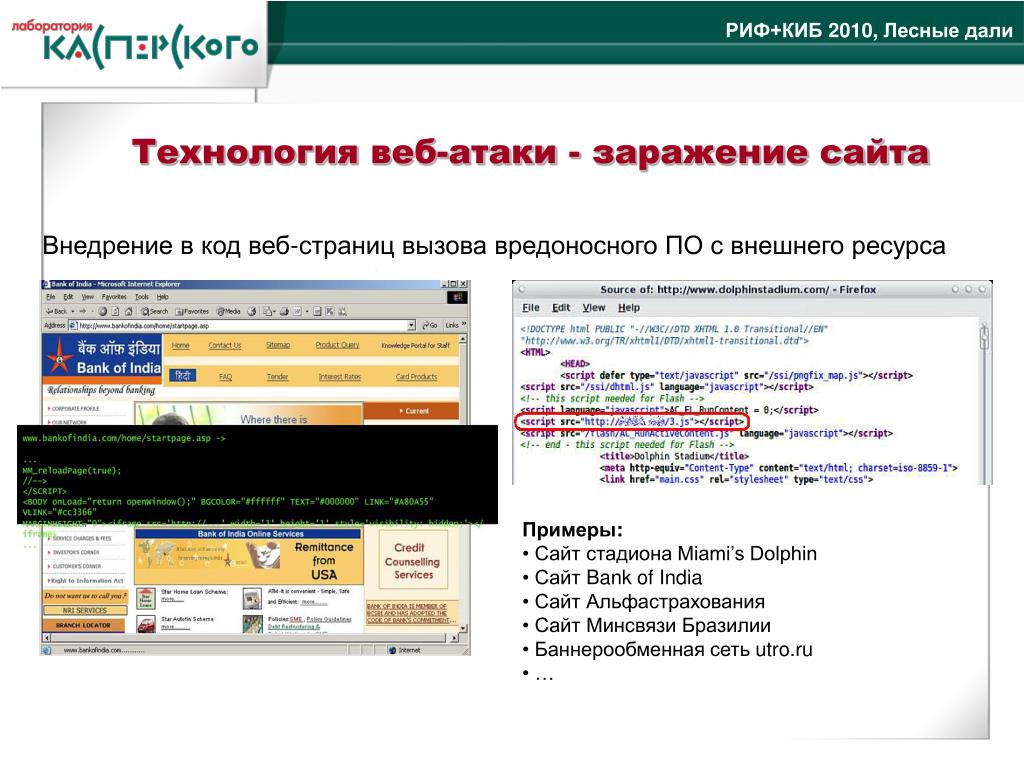Click the ATM image icon
This screenshot has width=1024, height=768.
pyautogui.click(x=252, y=598)
